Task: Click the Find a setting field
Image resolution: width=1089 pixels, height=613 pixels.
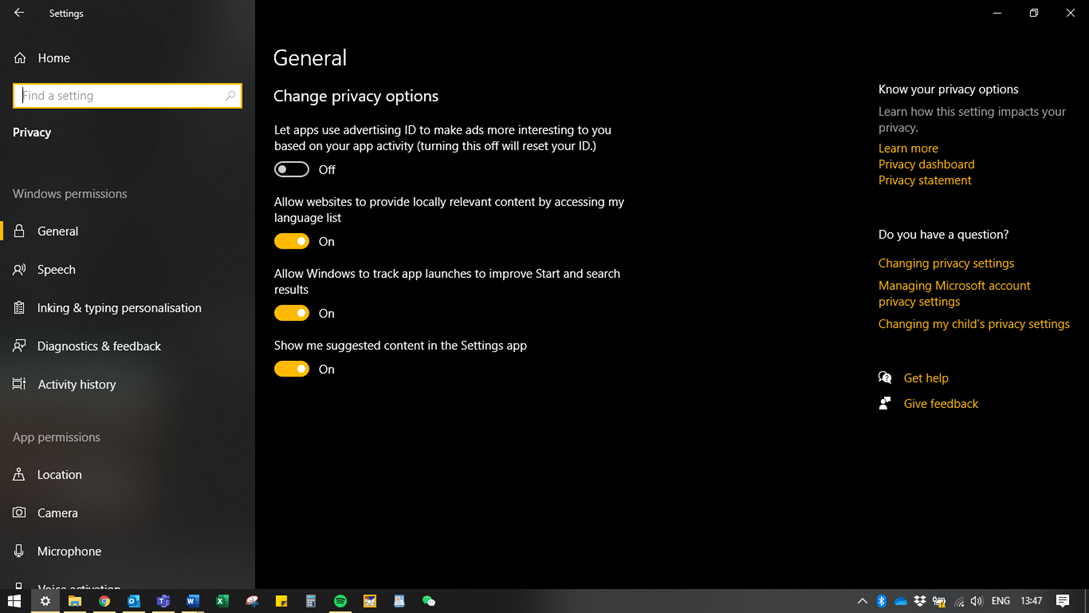Action: pos(118,96)
